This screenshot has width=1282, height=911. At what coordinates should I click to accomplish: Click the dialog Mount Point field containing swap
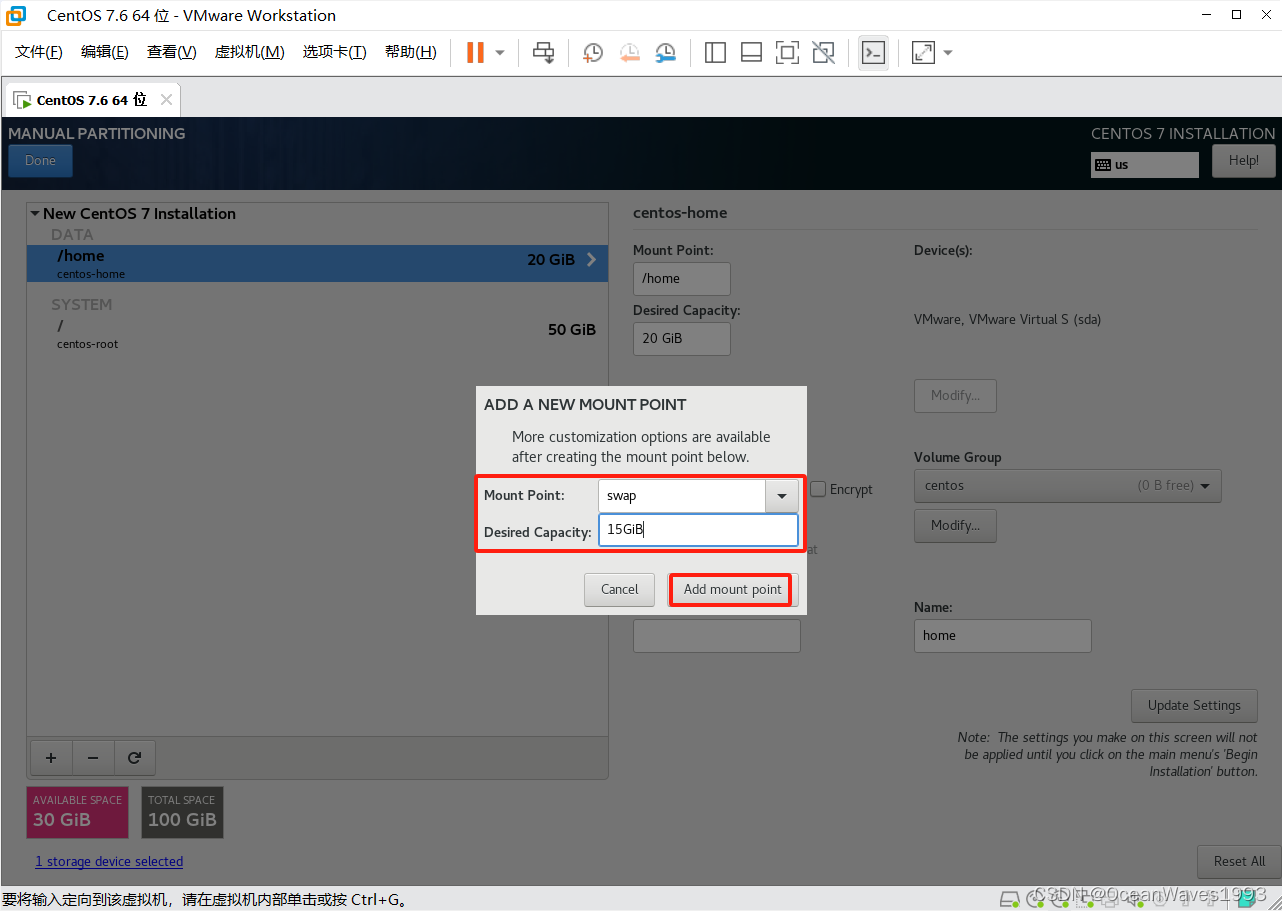[x=682, y=496]
